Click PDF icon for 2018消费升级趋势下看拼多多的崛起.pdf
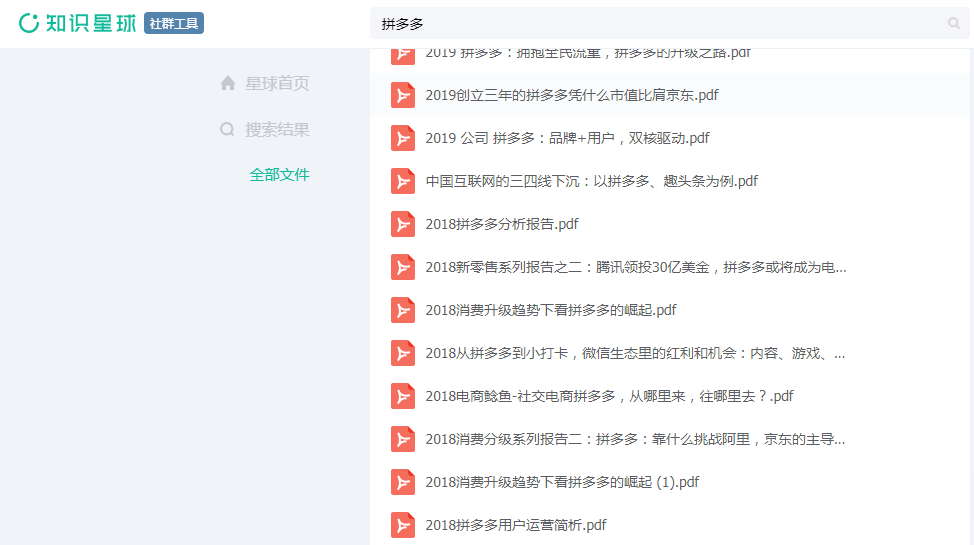The height and width of the screenshot is (545, 974). 403,310
